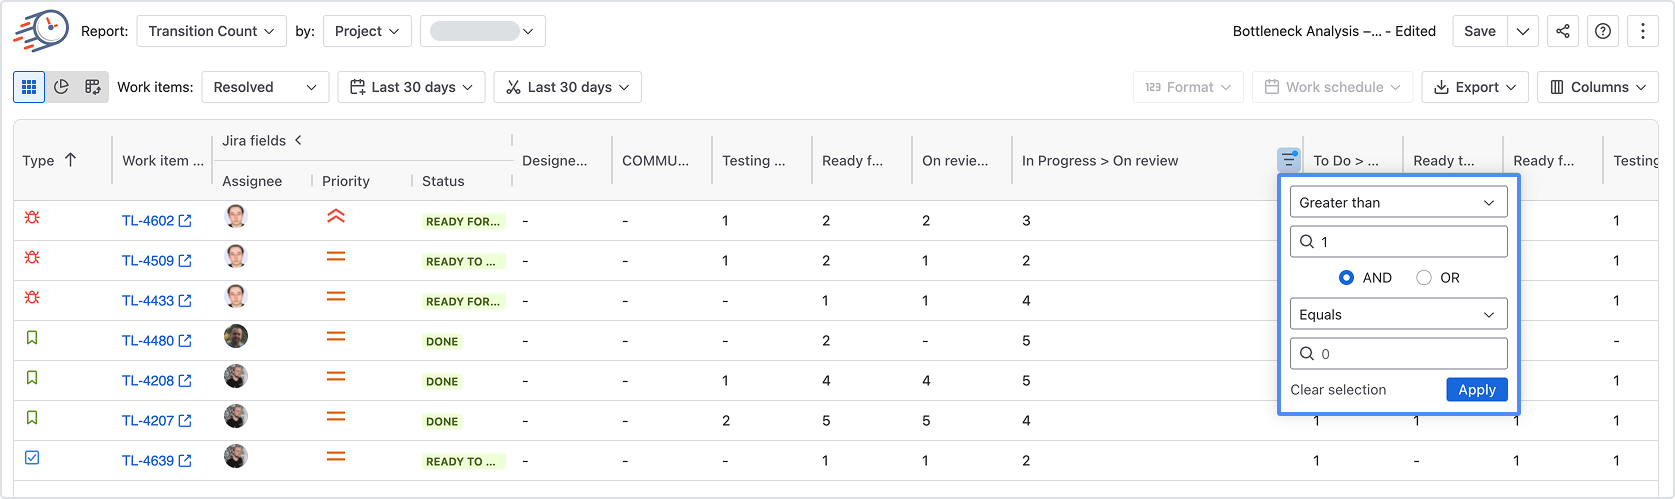Open external link icon next to TL-4480
Viewport: 1675px width, 499px height.
185,341
